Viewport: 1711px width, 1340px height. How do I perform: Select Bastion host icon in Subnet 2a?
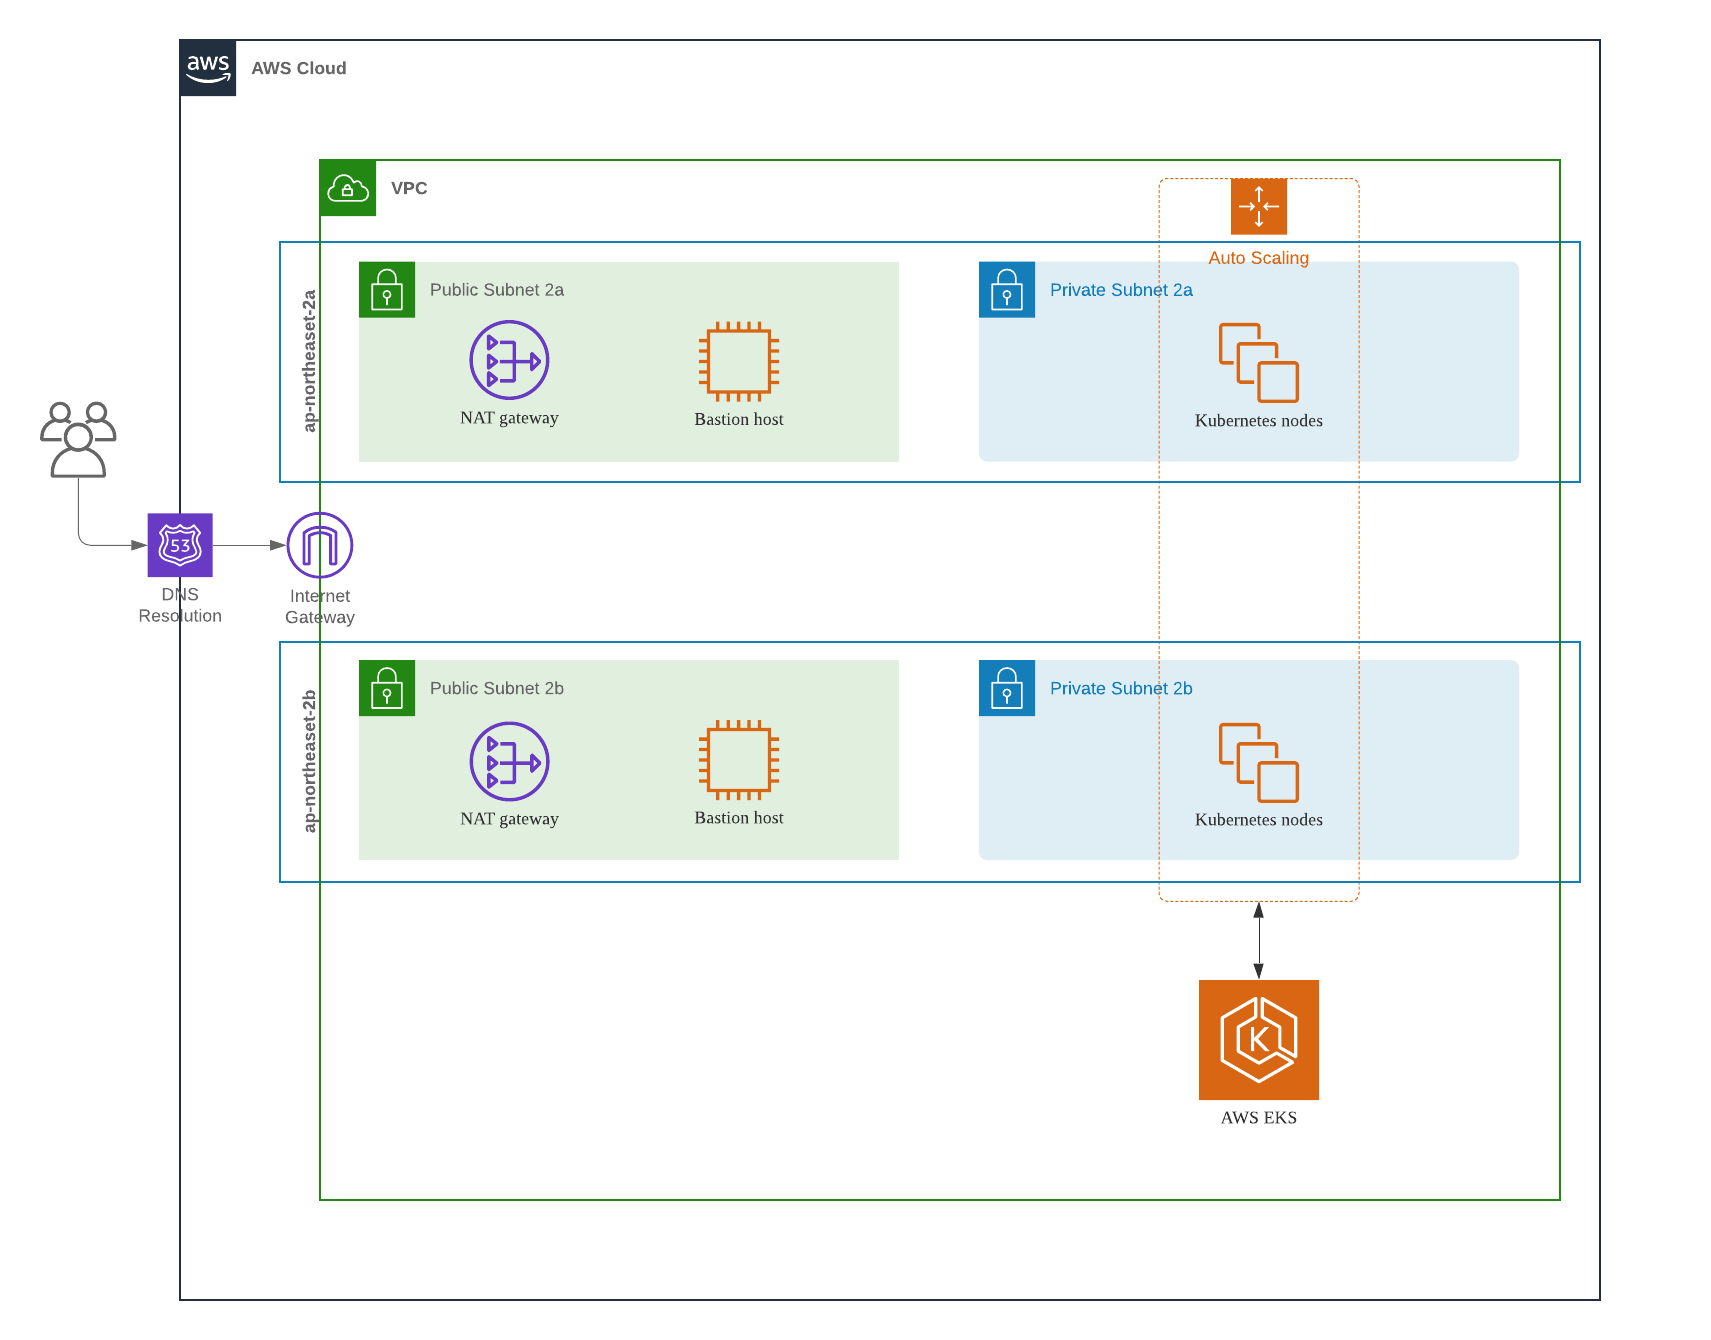point(739,361)
